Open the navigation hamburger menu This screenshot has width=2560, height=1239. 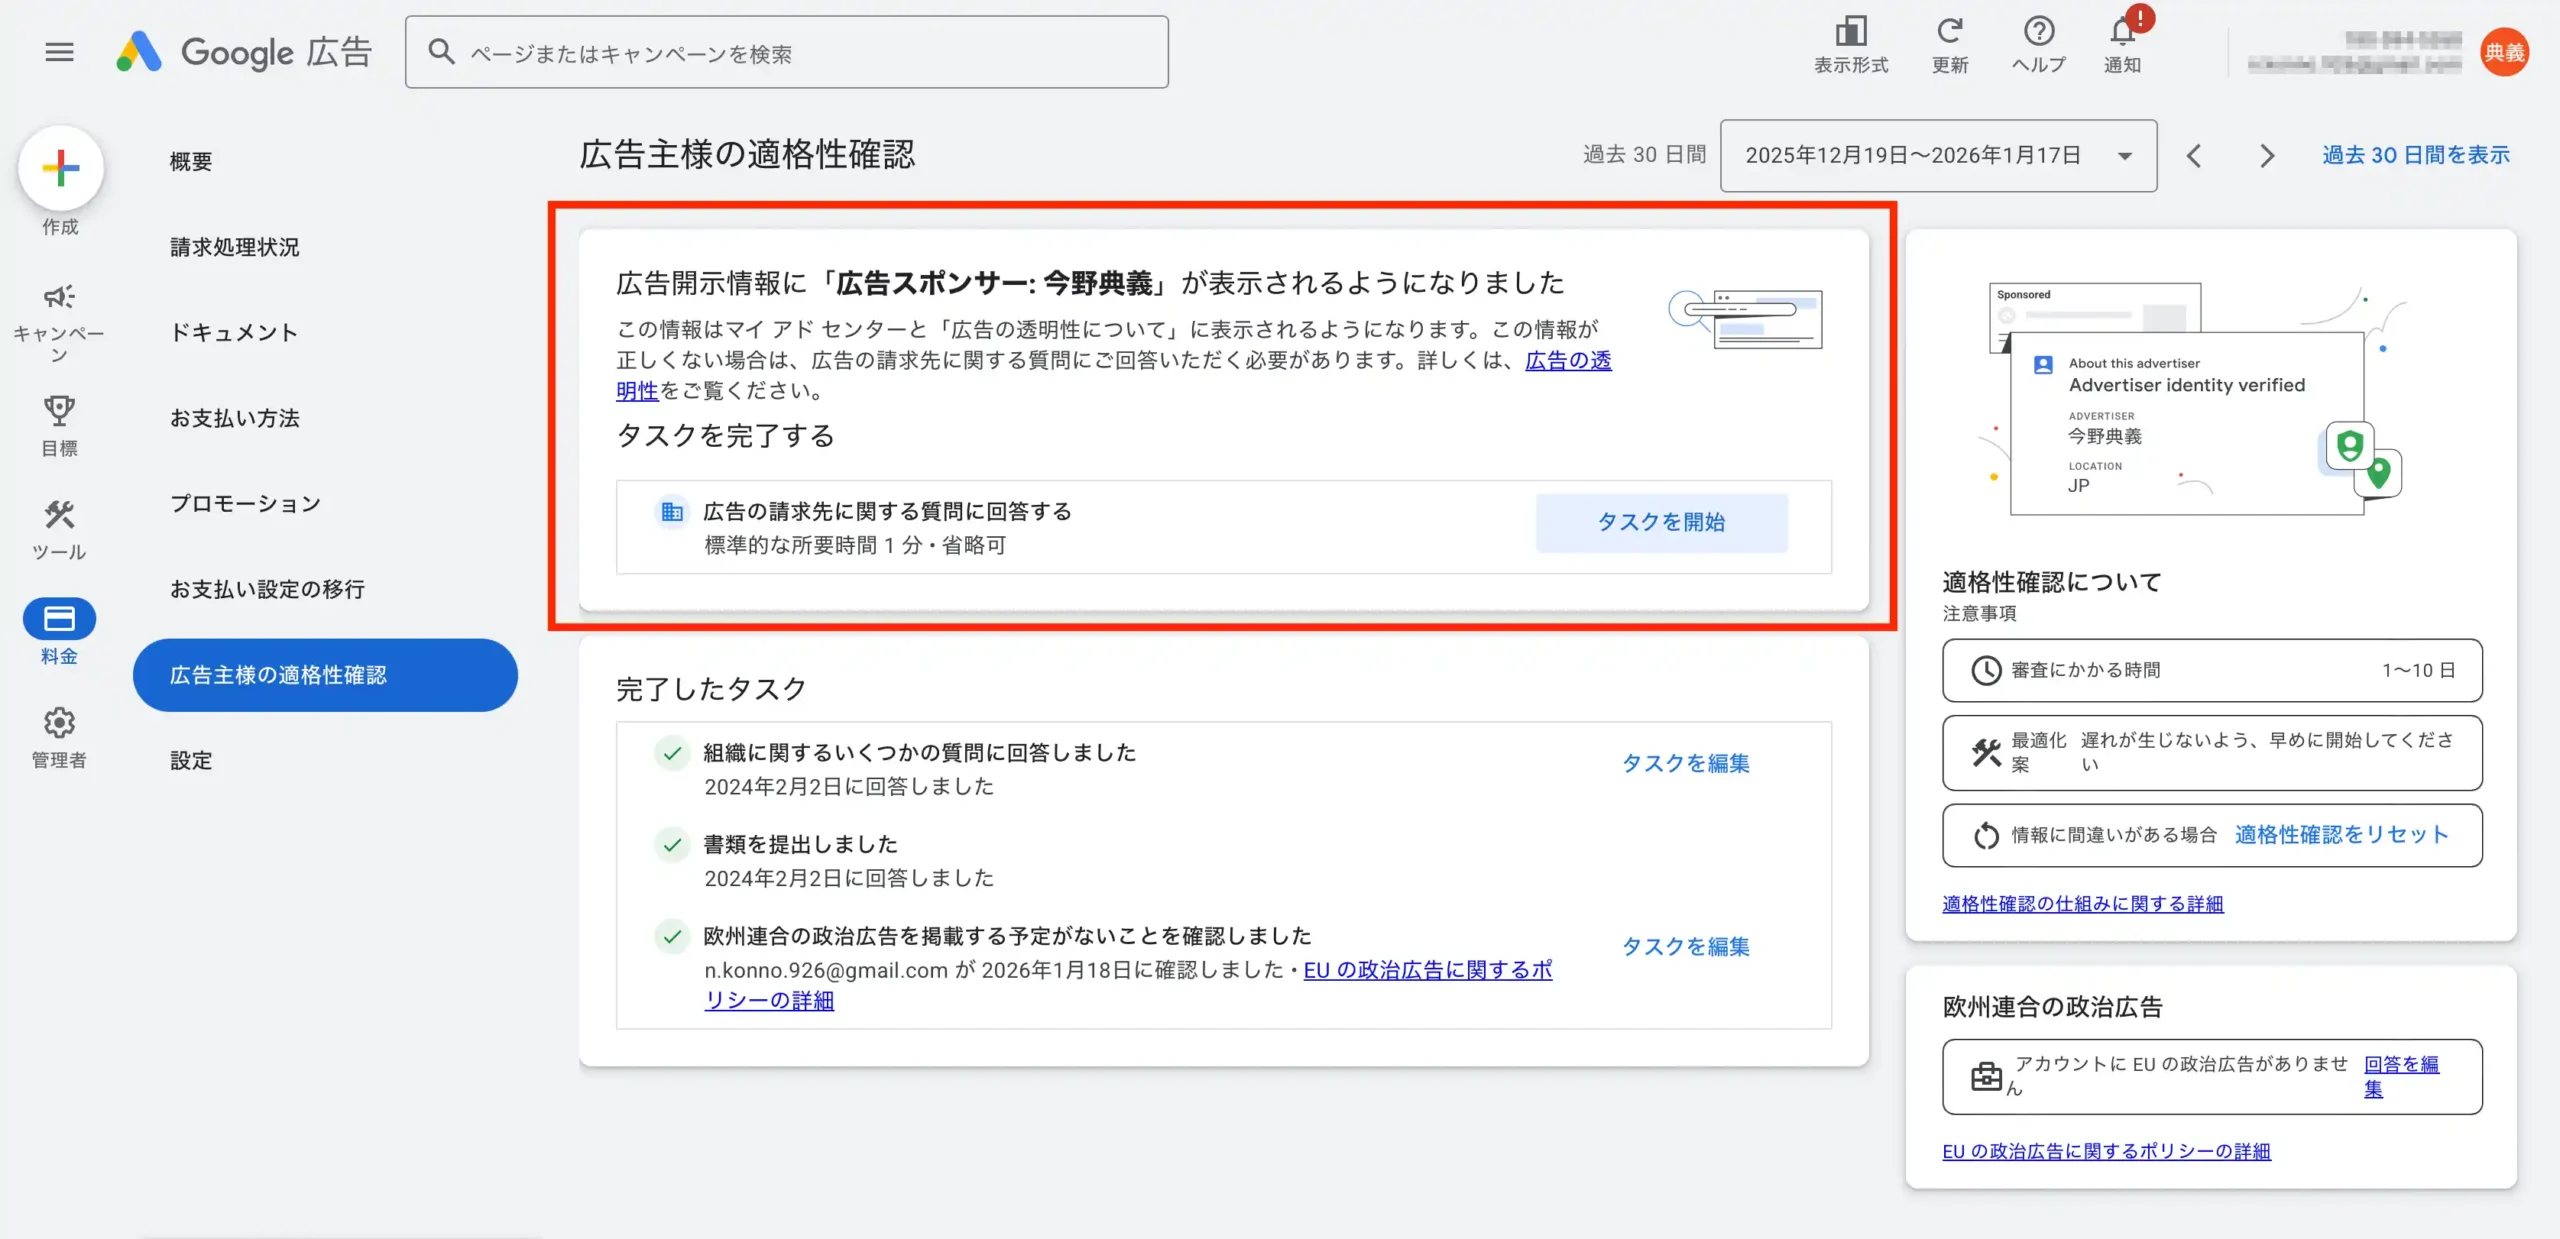(x=59, y=52)
